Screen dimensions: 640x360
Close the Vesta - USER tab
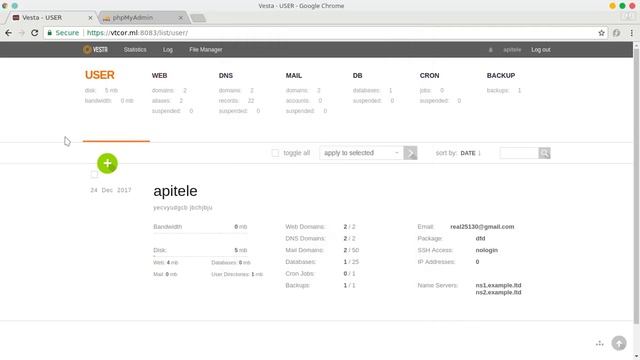(90, 18)
